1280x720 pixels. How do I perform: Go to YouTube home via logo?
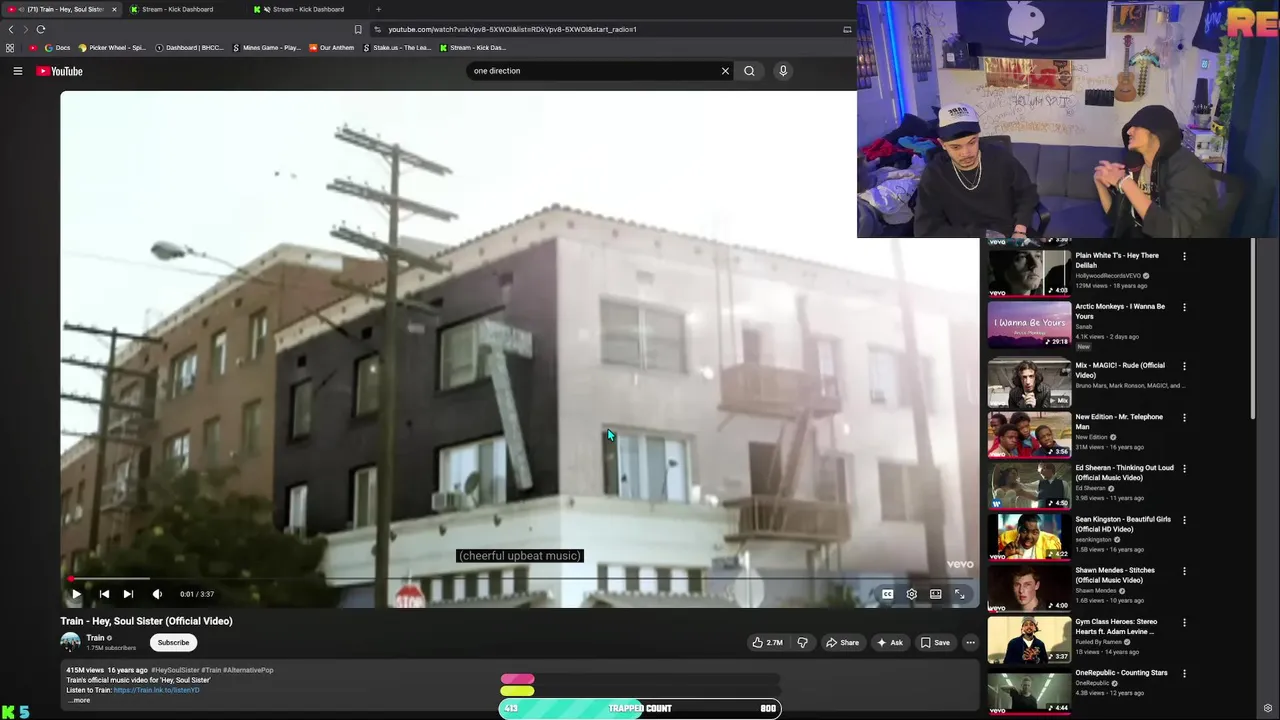coord(60,71)
